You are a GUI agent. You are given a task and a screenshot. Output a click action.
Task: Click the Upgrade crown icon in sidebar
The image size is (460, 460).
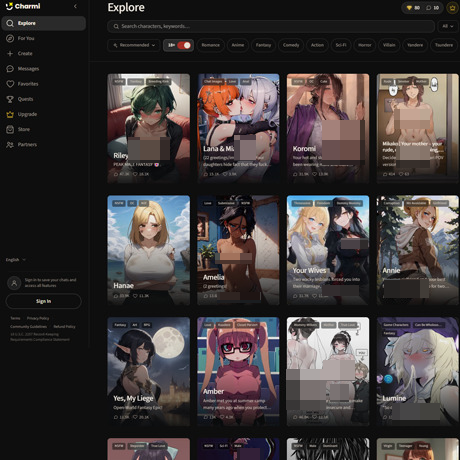click(x=10, y=114)
